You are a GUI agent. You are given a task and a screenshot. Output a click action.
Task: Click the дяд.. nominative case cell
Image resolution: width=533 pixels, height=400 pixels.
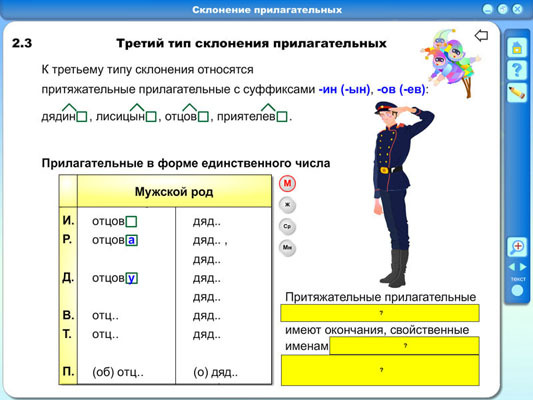(x=207, y=222)
